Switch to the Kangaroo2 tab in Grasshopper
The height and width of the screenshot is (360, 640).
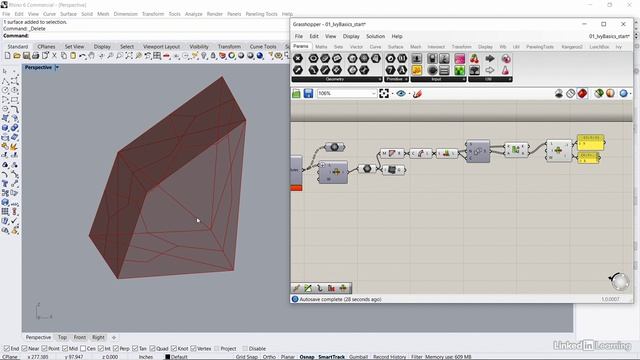(x=572, y=47)
